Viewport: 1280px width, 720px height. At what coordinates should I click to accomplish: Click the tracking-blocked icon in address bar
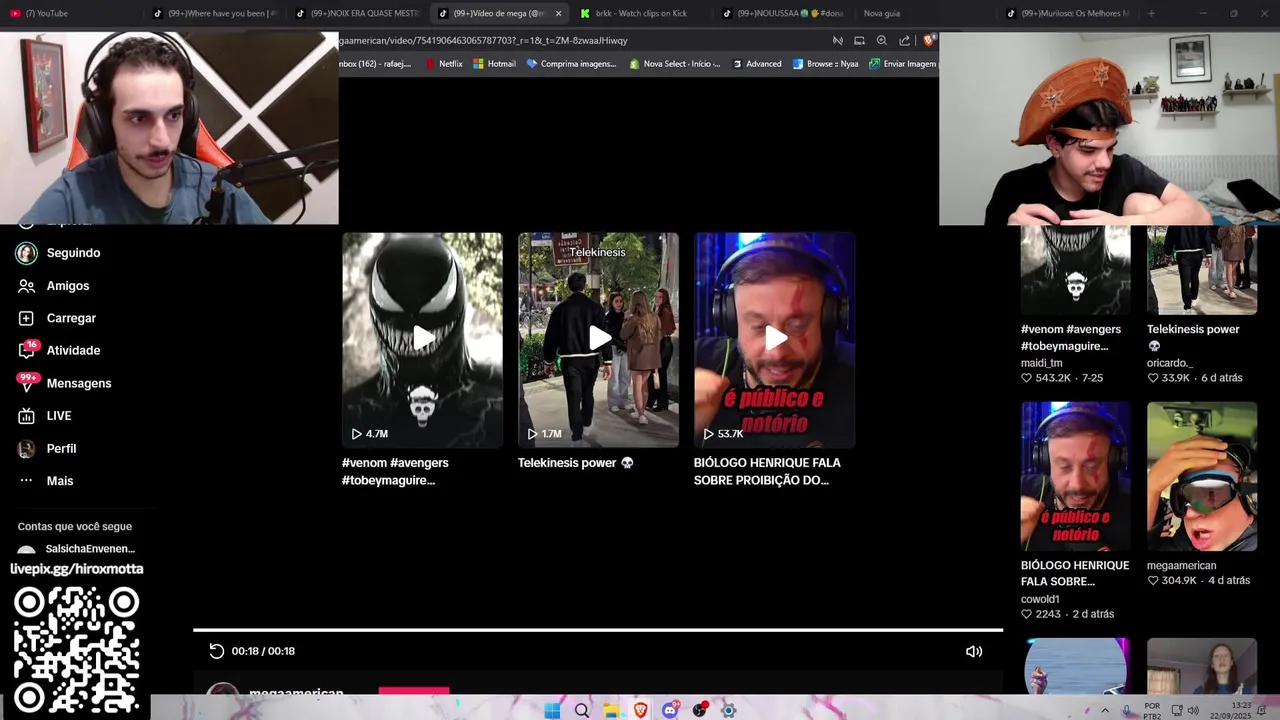click(x=838, y=41)
